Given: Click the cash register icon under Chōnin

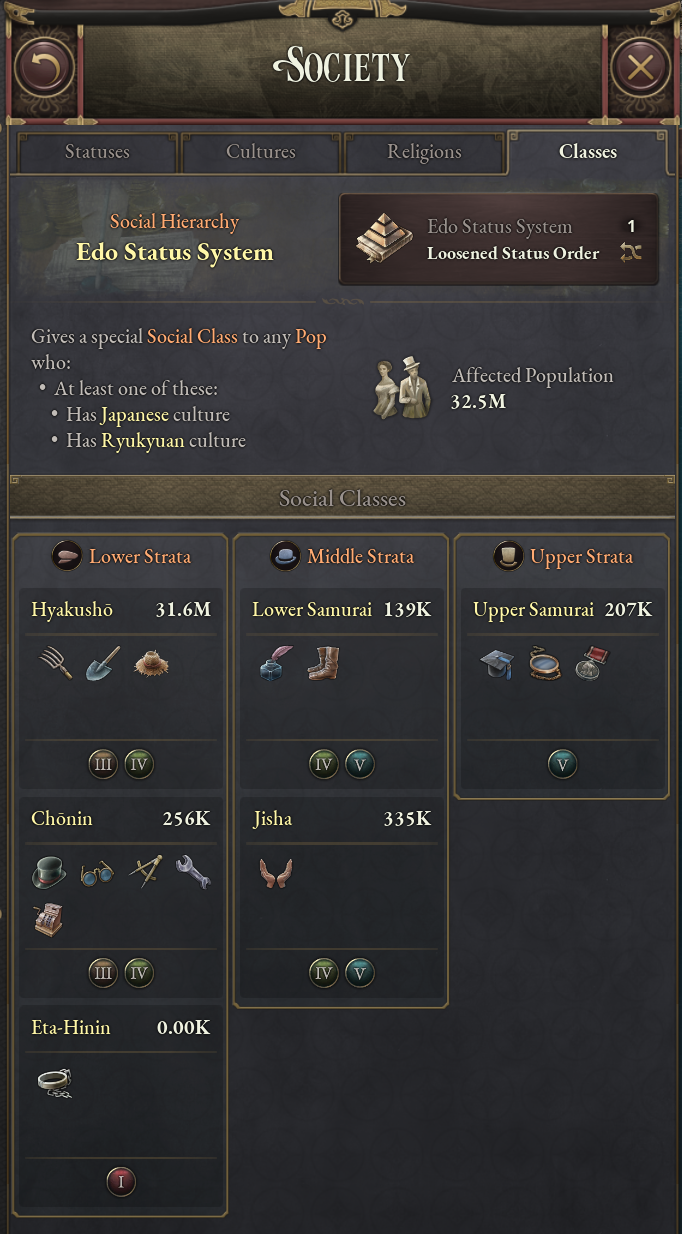Looking at the screenshot, I should click(49, 919).
